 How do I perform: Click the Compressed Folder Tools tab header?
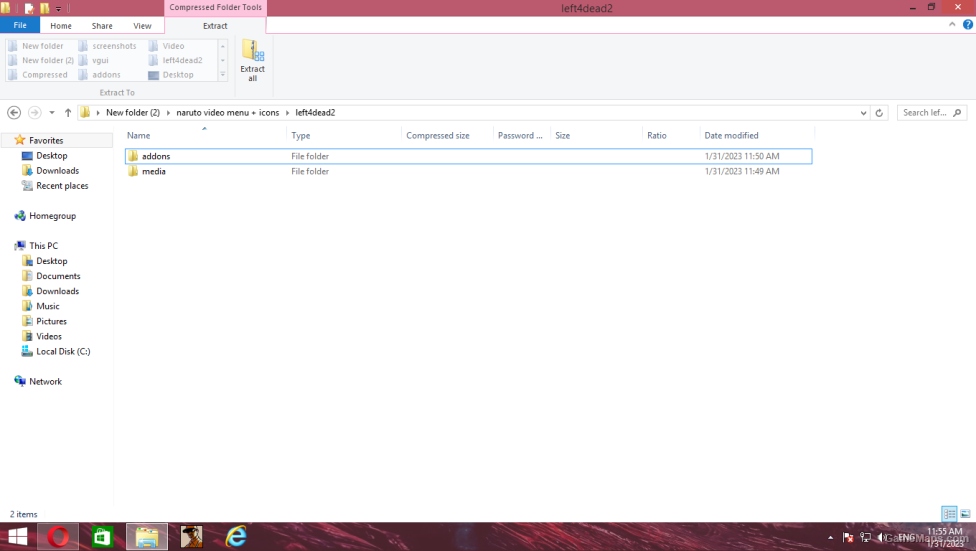pos(215,7)
